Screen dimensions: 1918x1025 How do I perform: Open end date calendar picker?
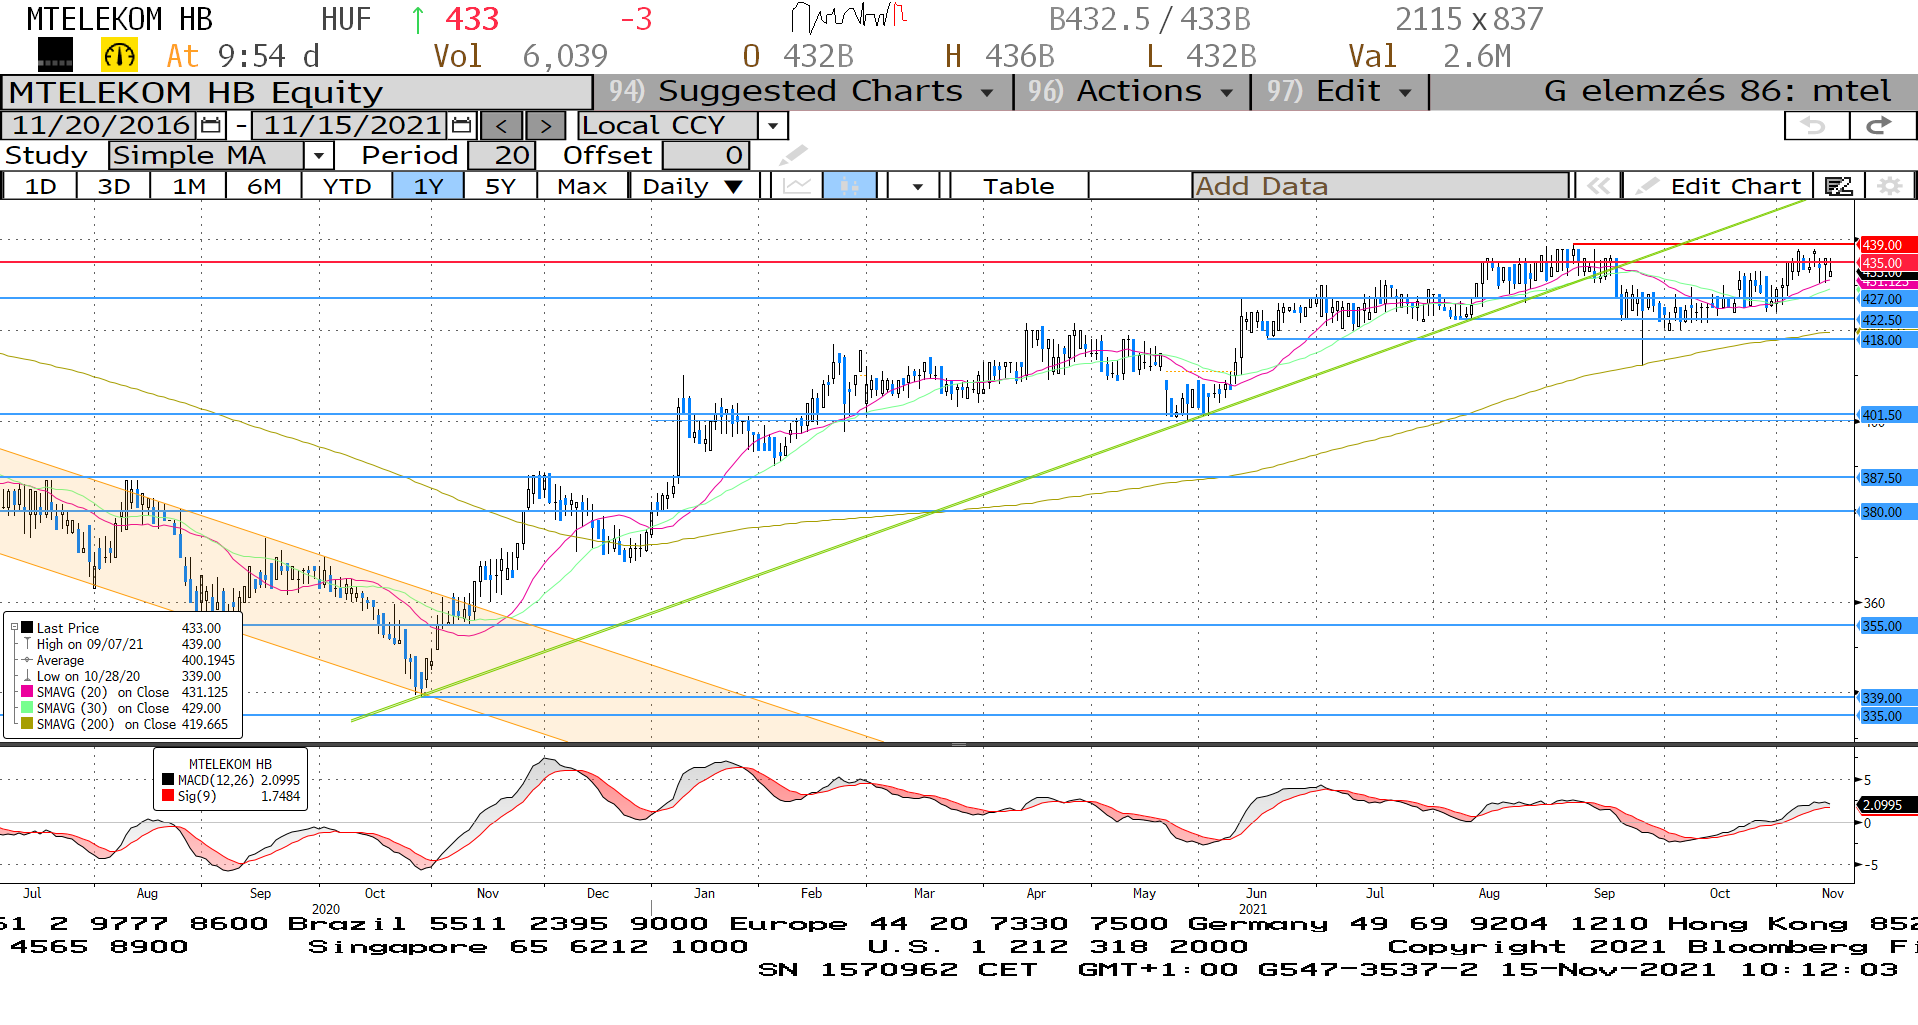click(x=461, y=126)
